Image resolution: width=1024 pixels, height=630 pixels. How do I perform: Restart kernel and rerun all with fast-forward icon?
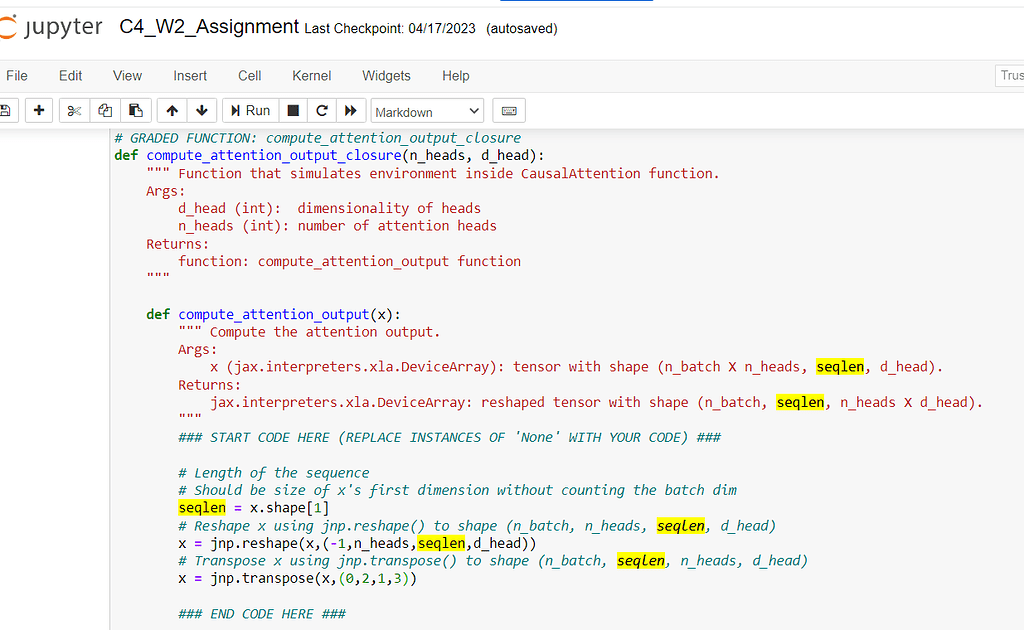[x=350, y=111]
